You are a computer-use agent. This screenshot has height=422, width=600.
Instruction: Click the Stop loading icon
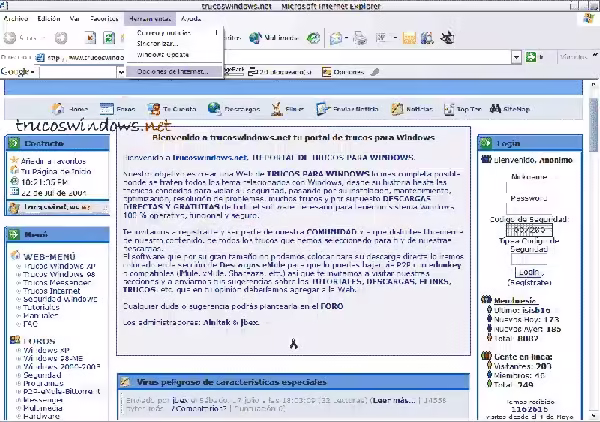pos(90,38)
